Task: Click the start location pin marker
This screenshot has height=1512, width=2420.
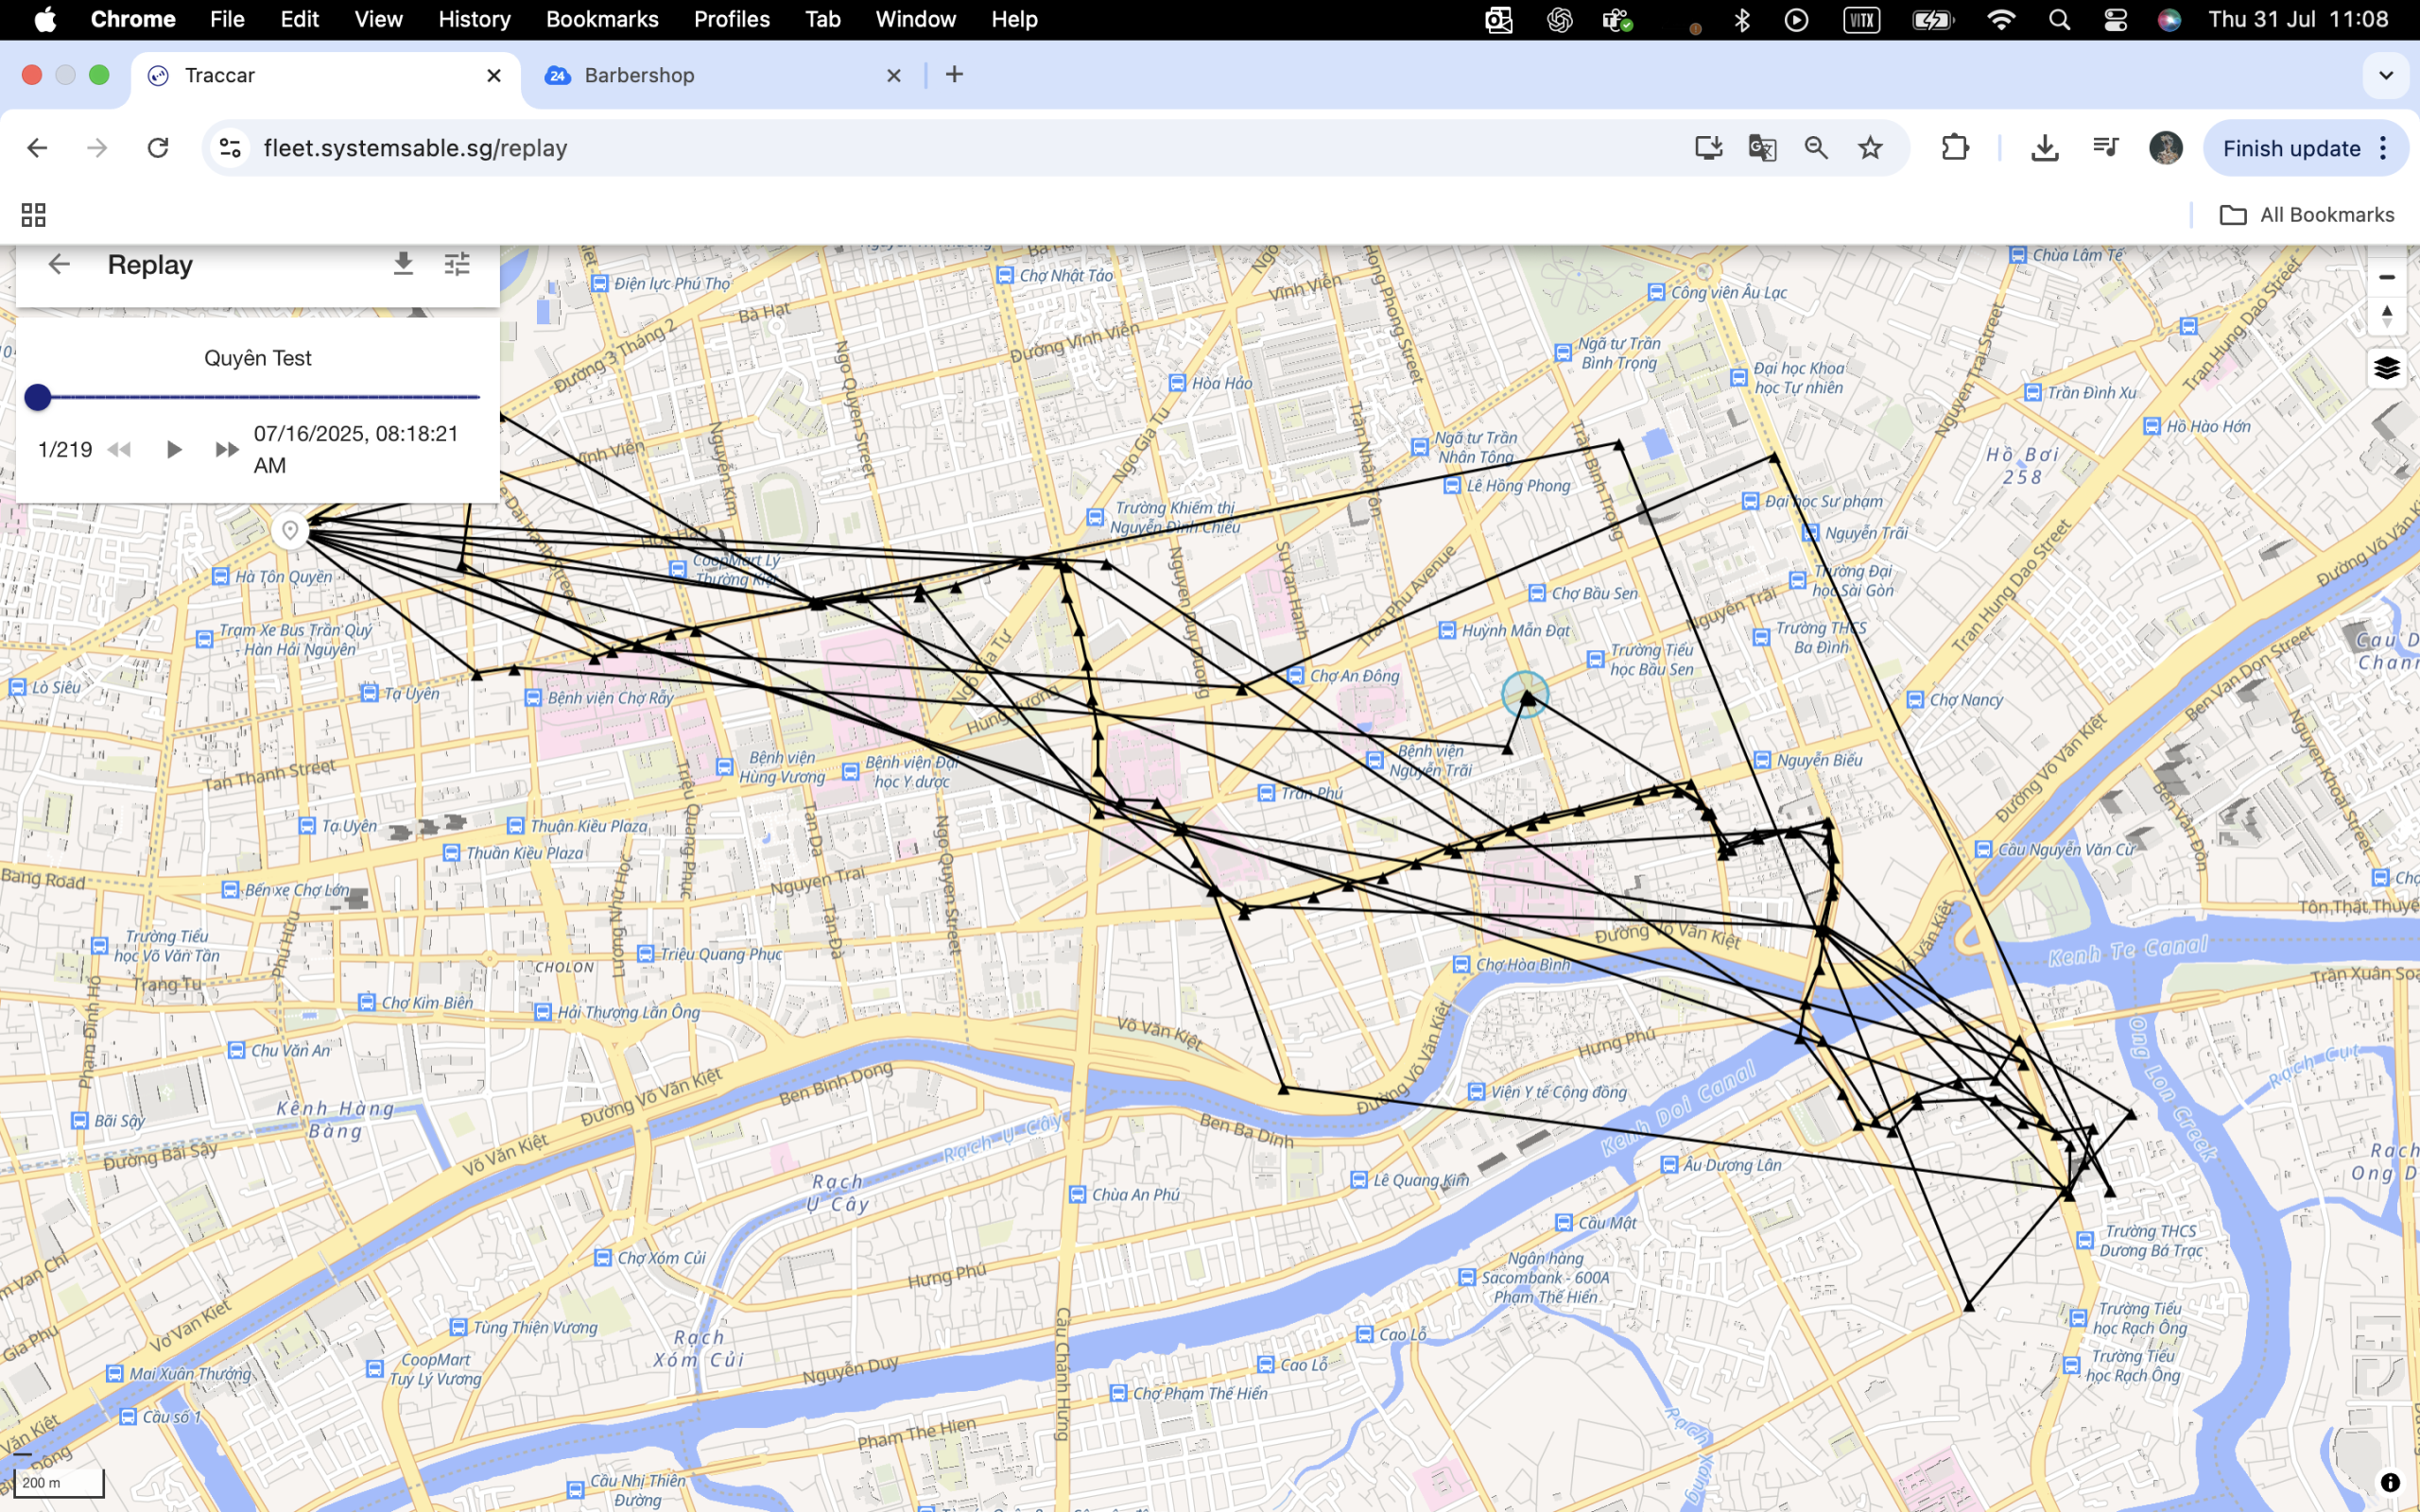Action: [x=290, y=530]
